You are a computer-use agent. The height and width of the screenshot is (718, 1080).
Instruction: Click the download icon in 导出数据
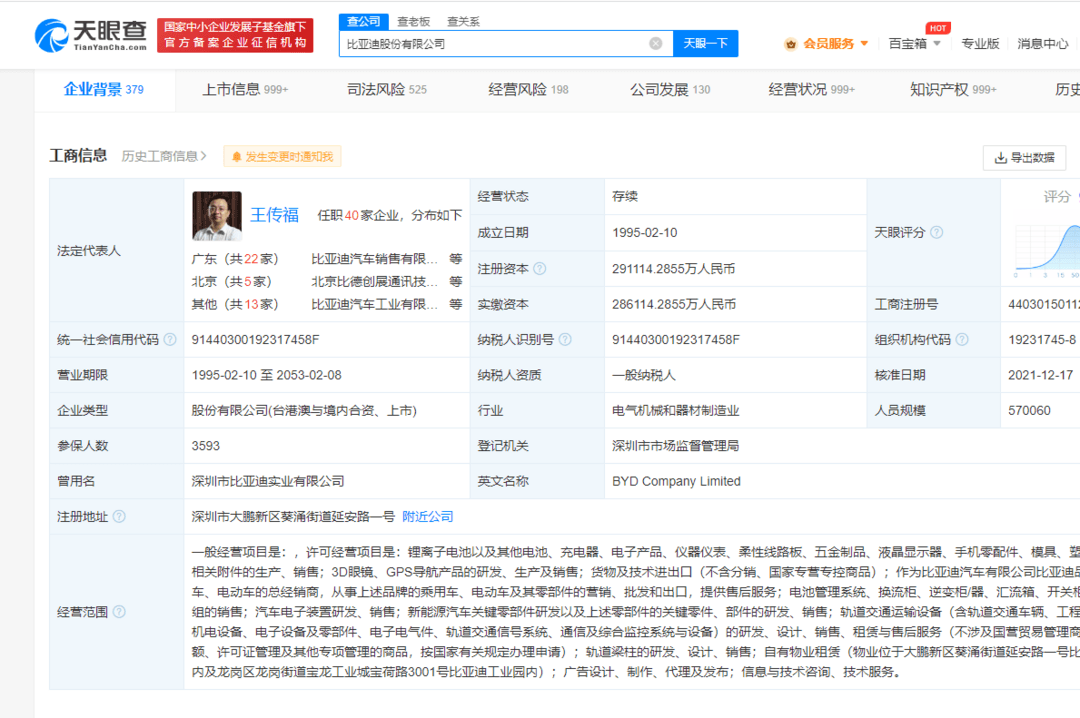1001,158
